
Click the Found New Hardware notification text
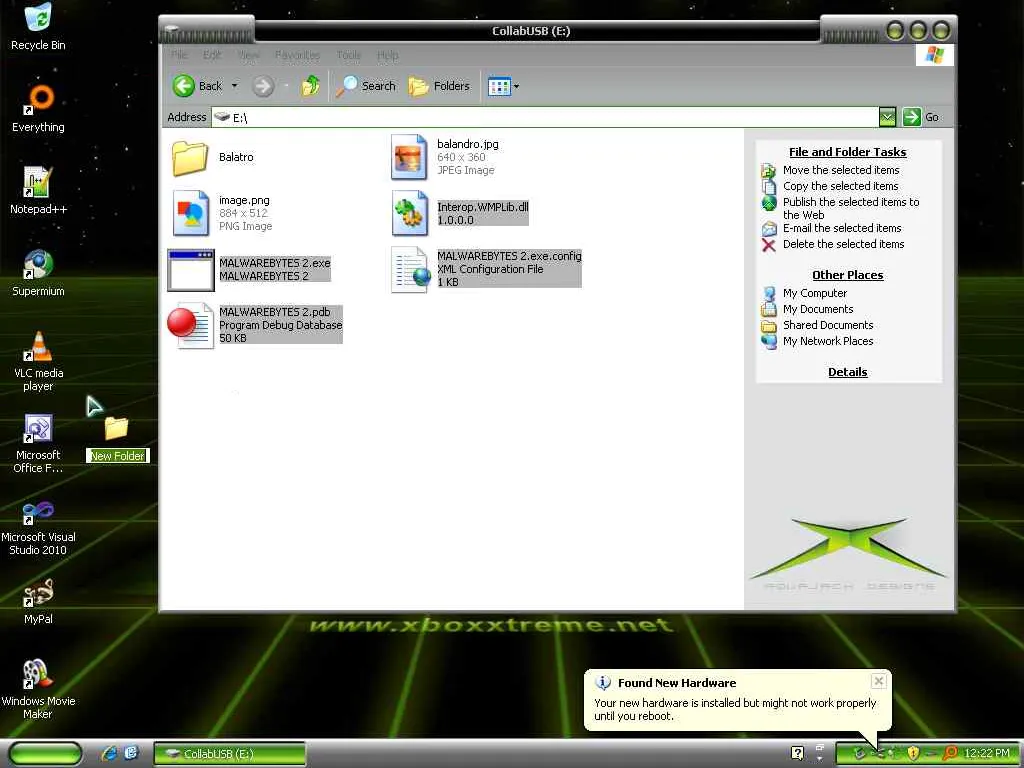coord(735,709)
